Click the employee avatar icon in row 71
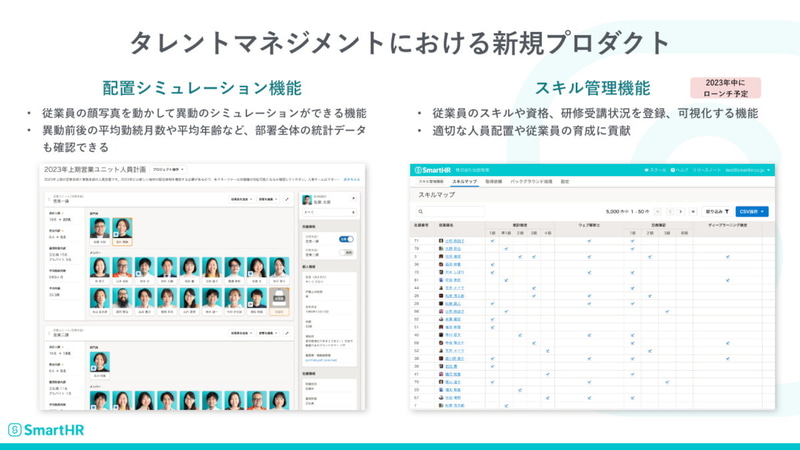The width and height of the screenshot is (800, 450). click(441, 241)
